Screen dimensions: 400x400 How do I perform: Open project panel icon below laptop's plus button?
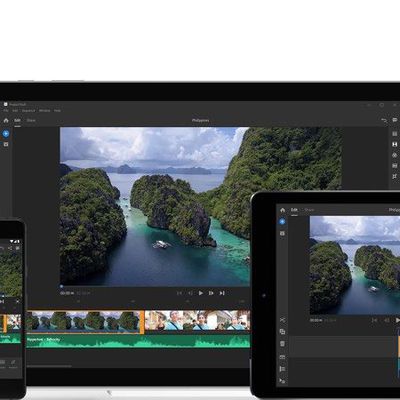pyautogui.click(x=6, y=144)
